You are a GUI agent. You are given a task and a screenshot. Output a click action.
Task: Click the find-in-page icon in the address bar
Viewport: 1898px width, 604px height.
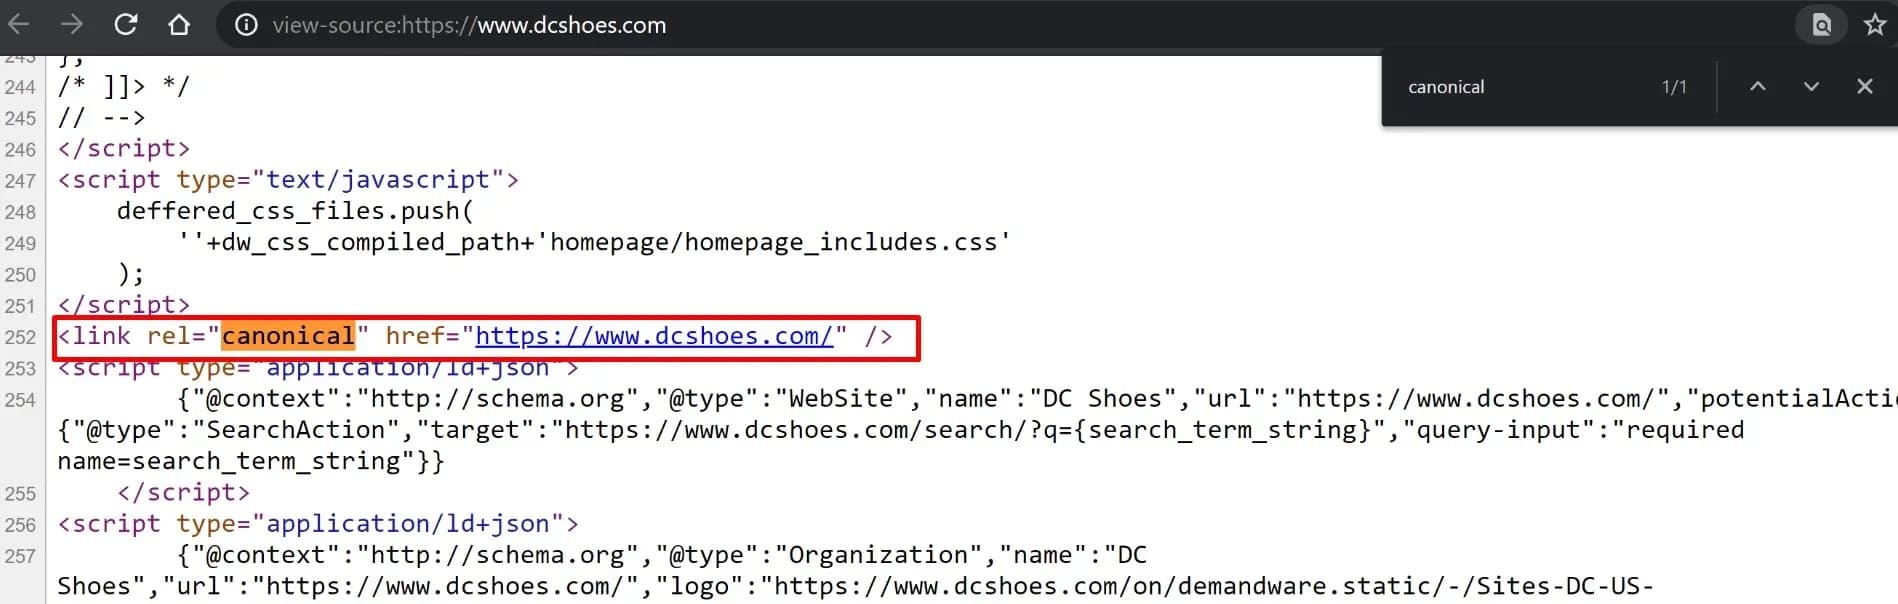point(1822,25)
